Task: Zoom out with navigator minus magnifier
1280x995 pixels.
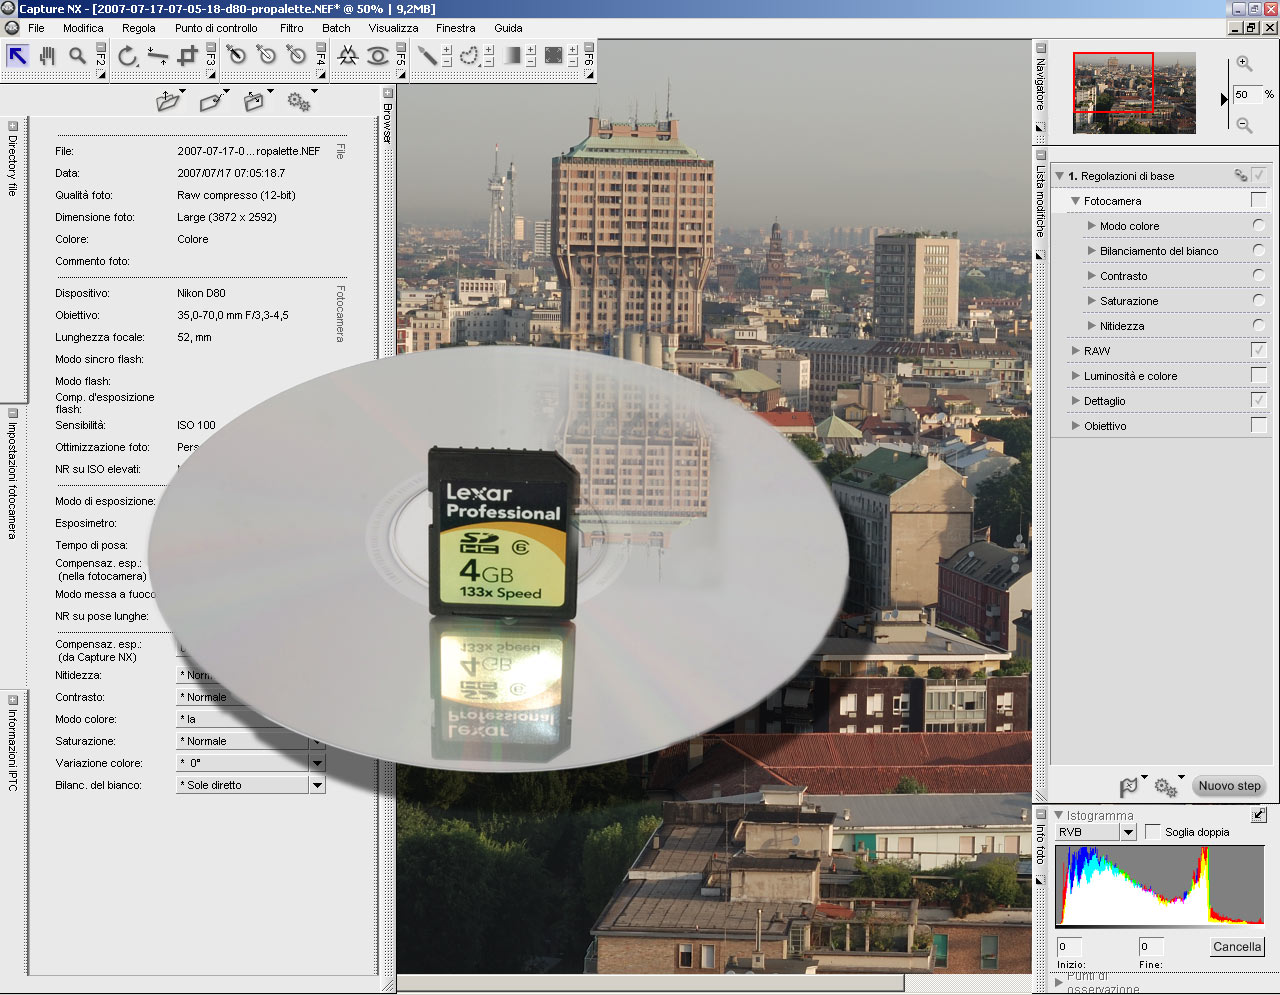Action: tap(1244, 125)
